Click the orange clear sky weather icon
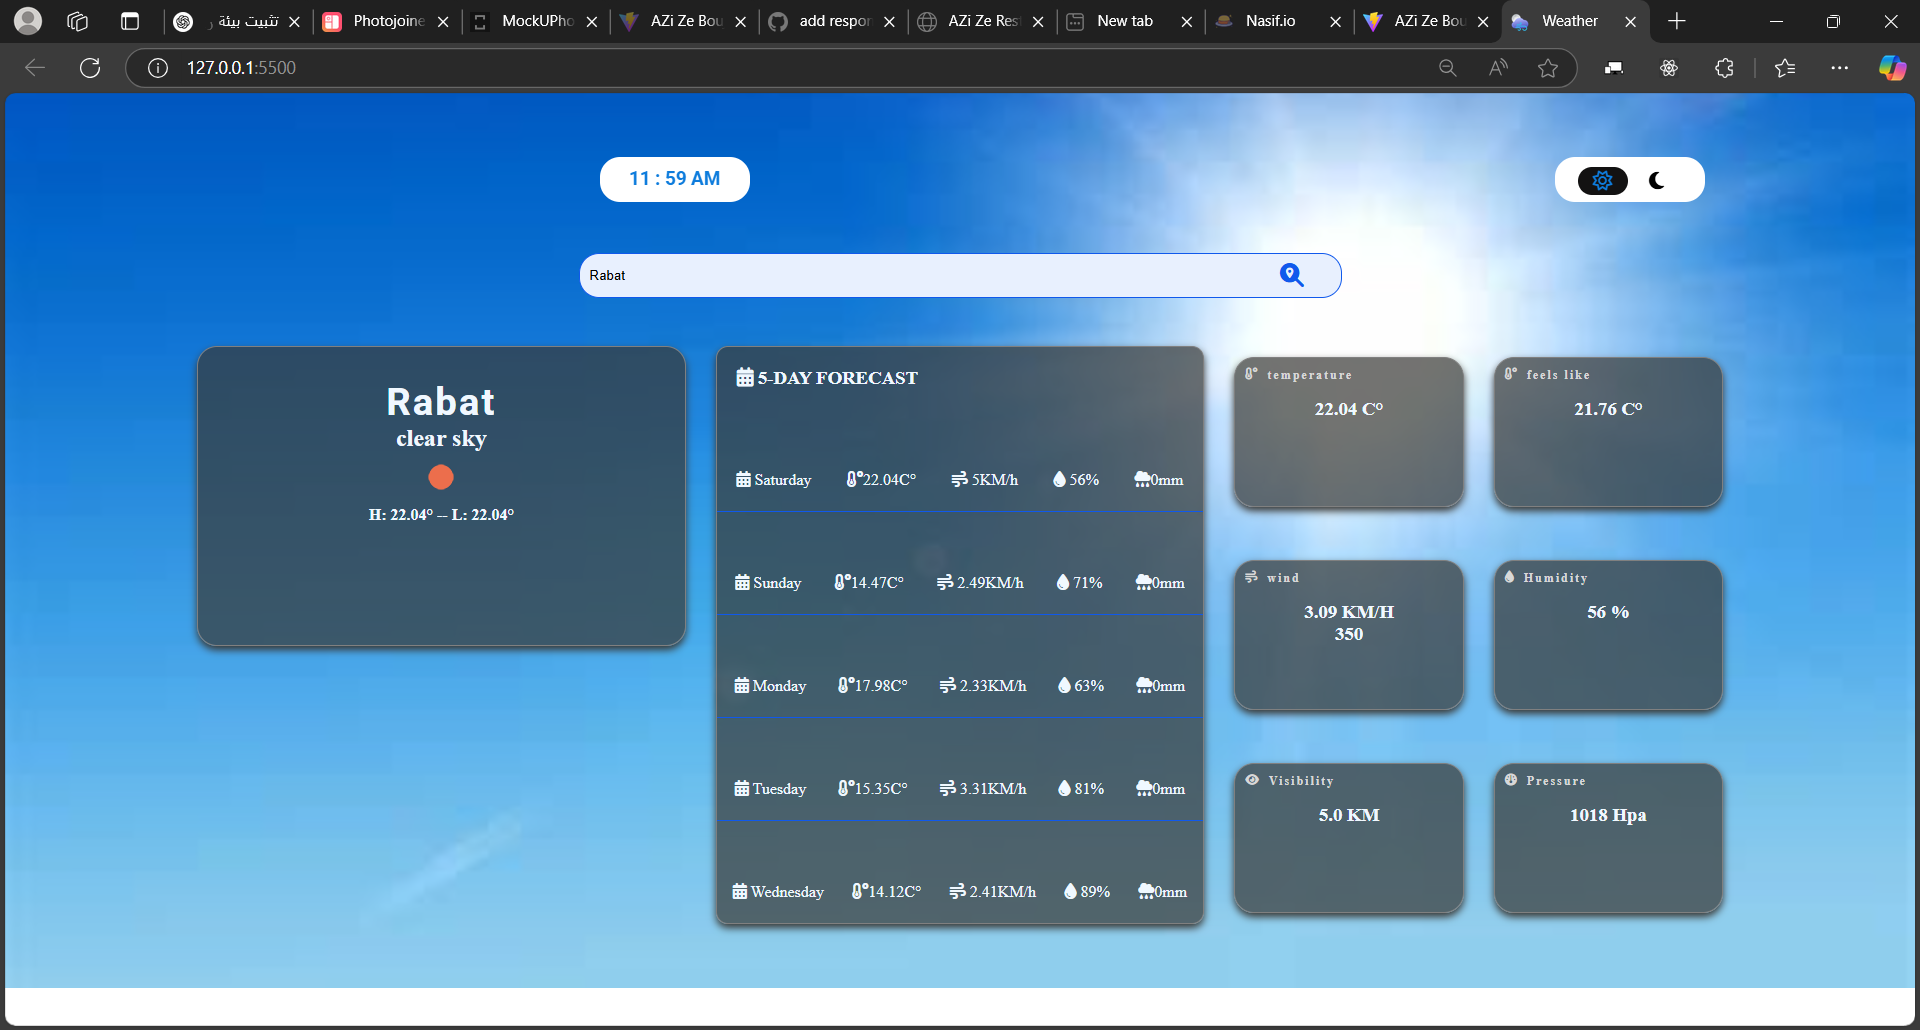This screenshot has height=1030, width=1920. 441,477
